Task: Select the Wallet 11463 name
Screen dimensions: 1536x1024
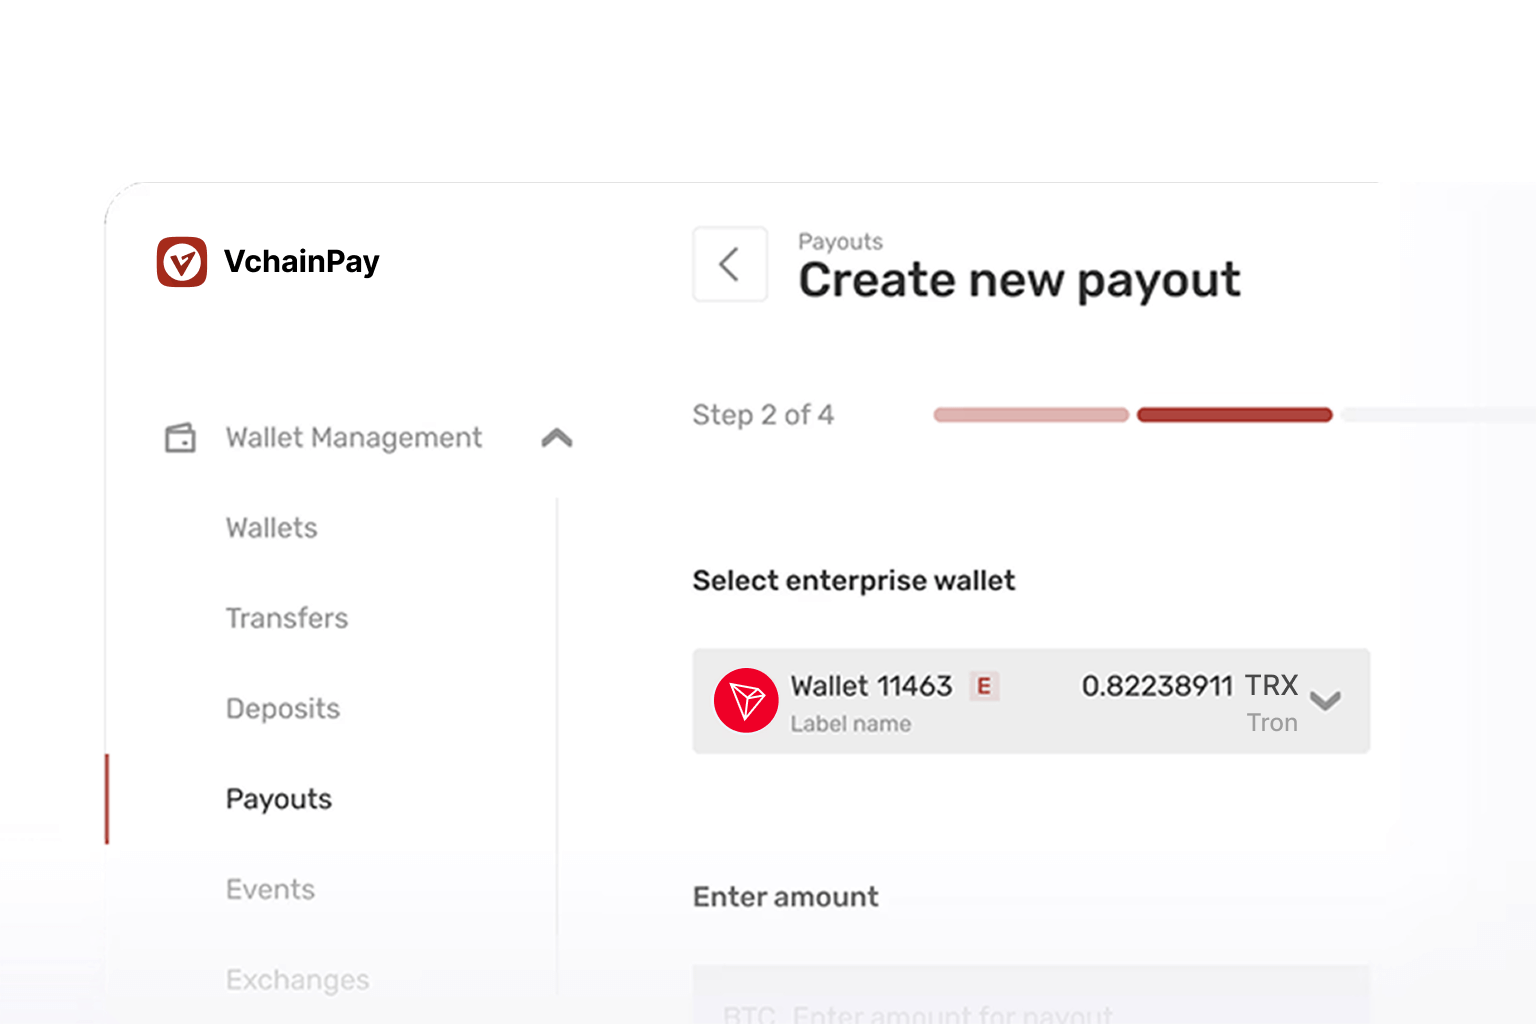Action: [871, 686]
